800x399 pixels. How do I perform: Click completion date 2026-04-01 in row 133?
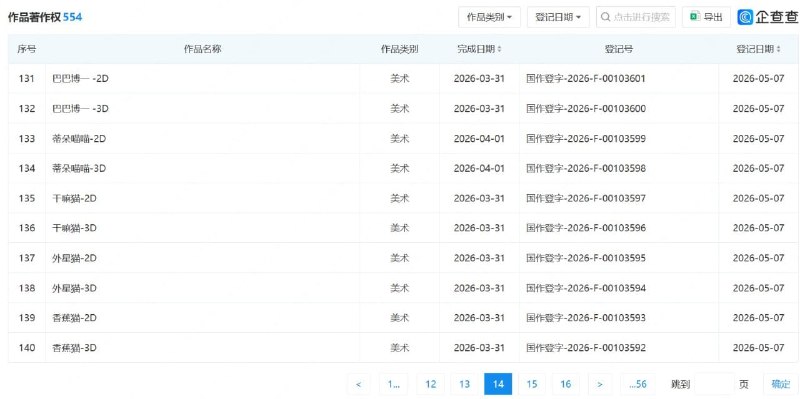tap(479, 138)
